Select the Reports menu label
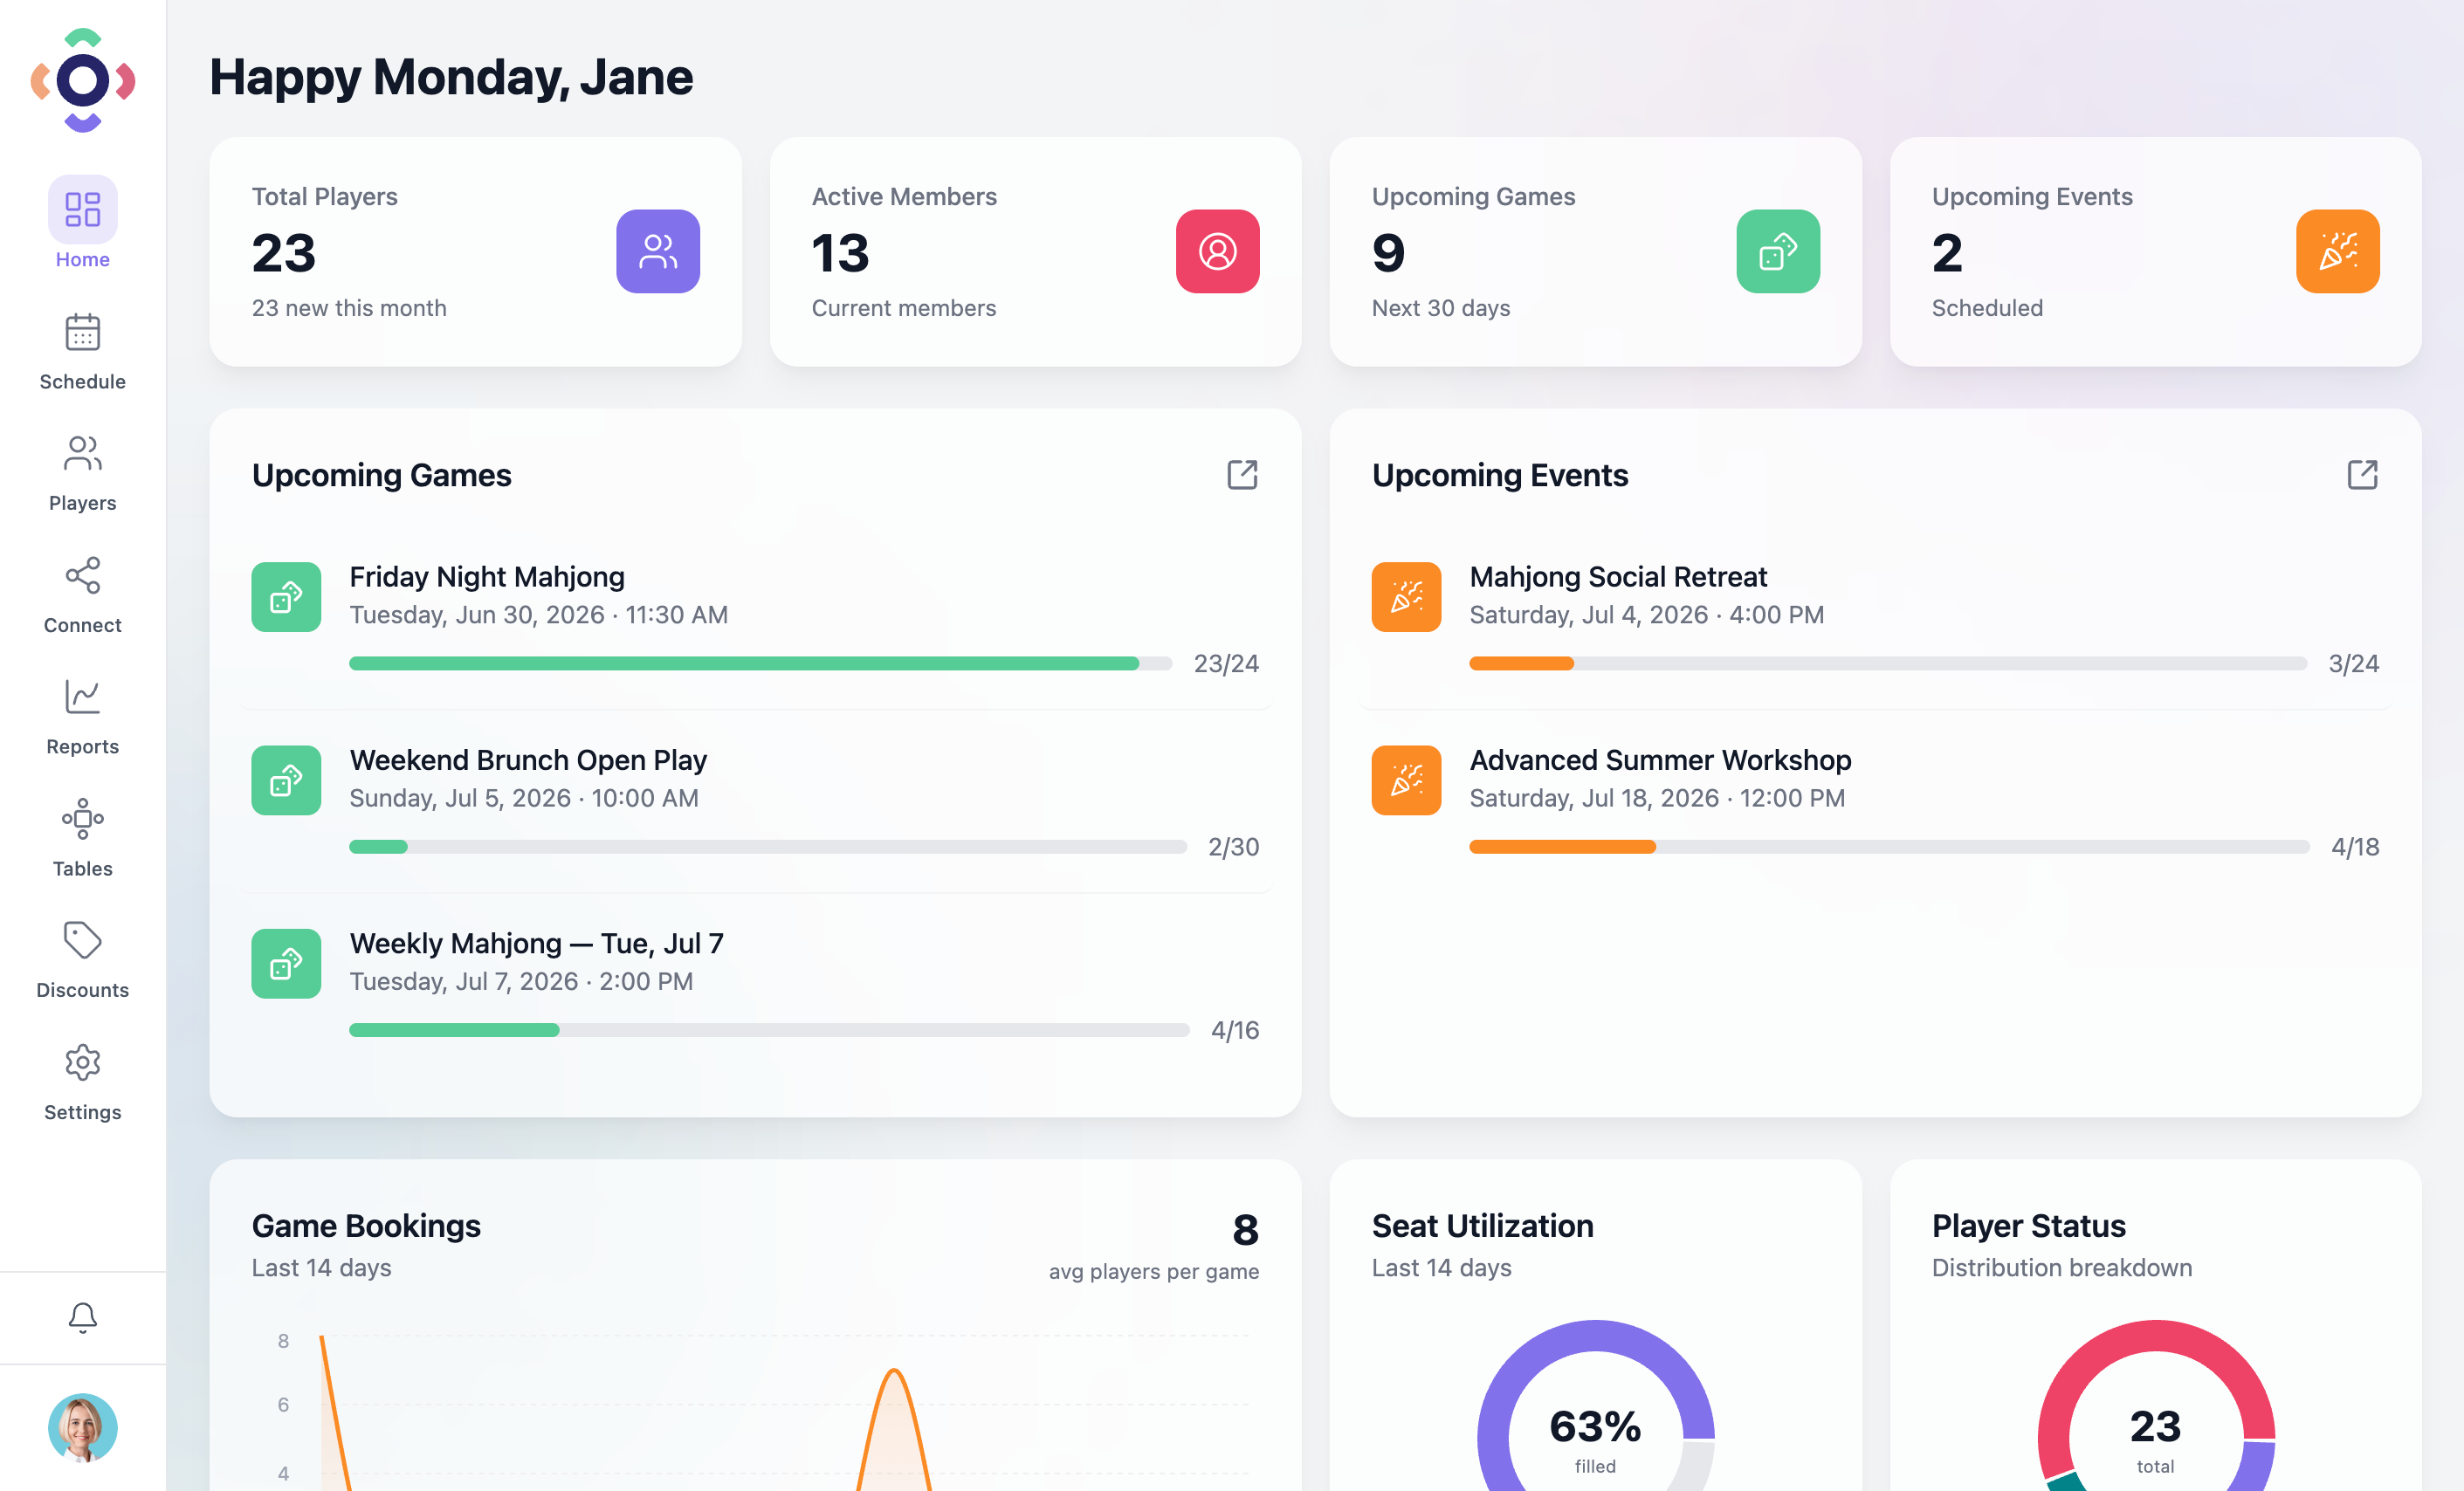2464x1491 pixels. point(83,747)
